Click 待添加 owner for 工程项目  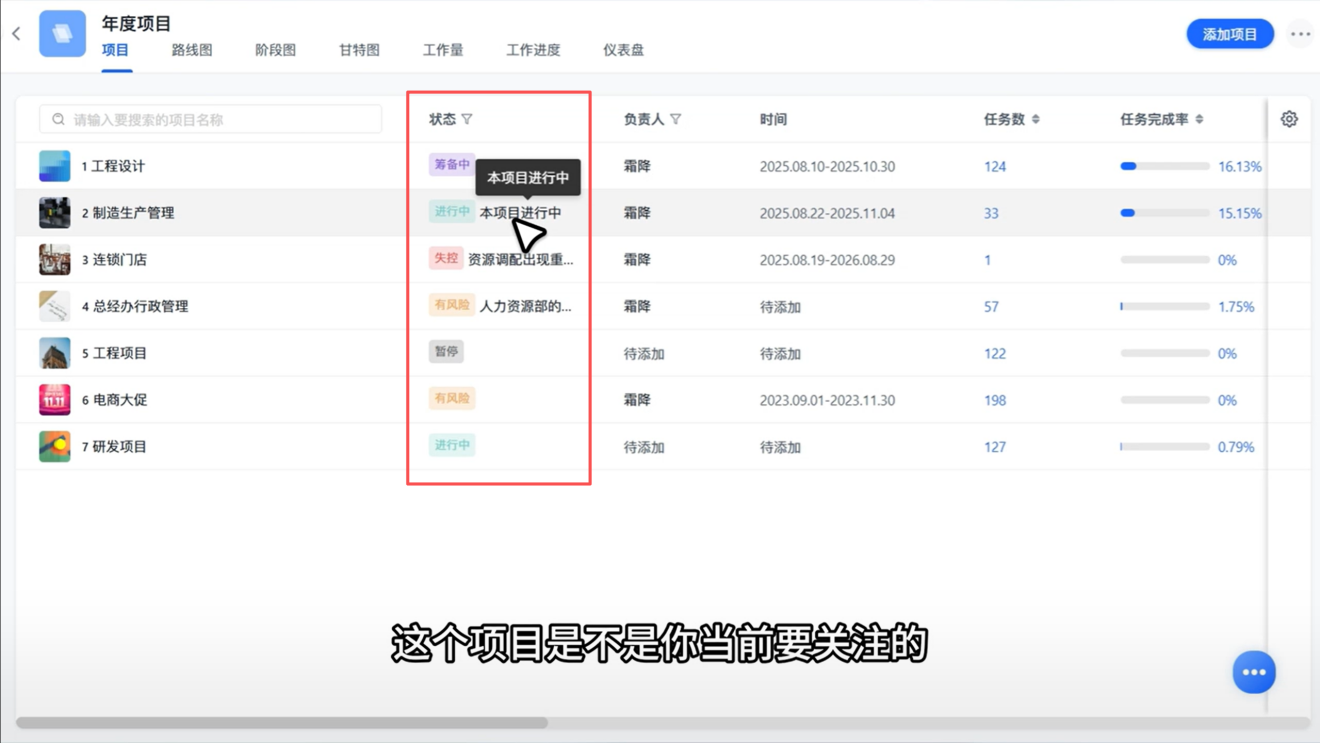[x=644, y=354]
